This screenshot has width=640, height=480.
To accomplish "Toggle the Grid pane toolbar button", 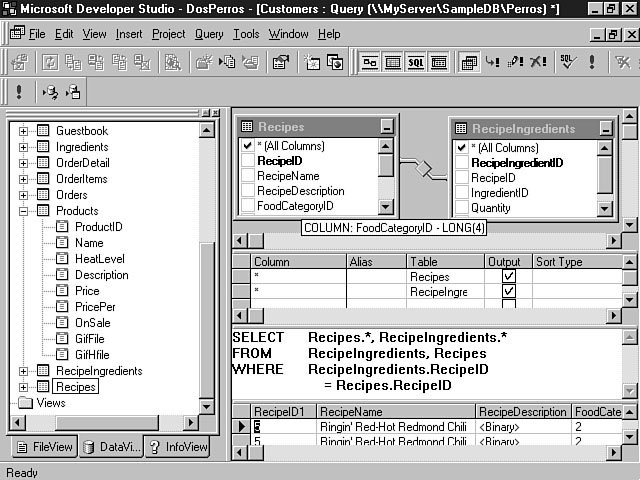I will pyautogui.click(x=392, y=62).
